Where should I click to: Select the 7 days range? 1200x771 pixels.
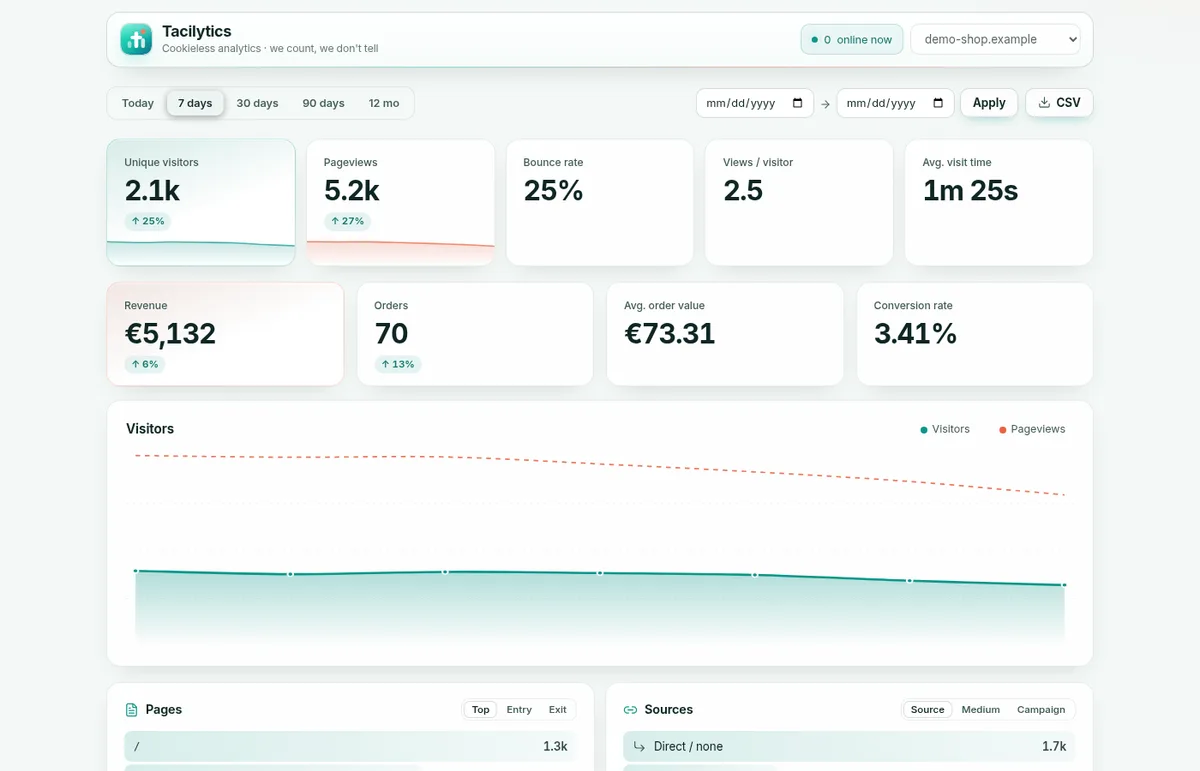pyautogui.click(x=195, y=103)
